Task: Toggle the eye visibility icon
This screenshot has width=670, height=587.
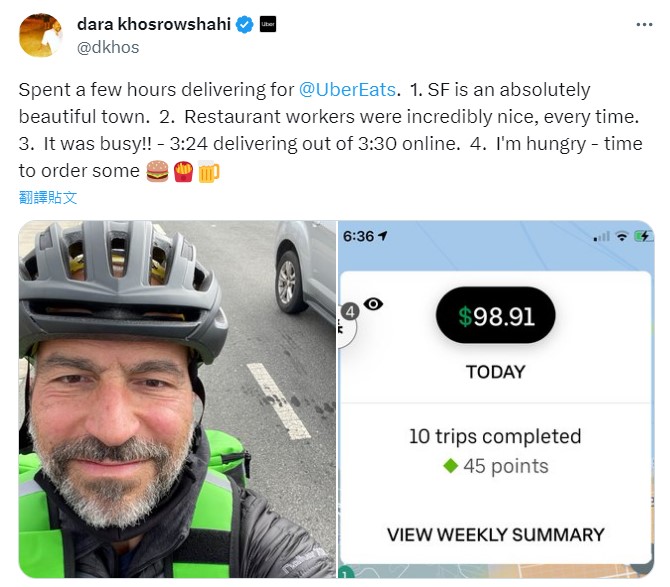Action: (373, 304)
